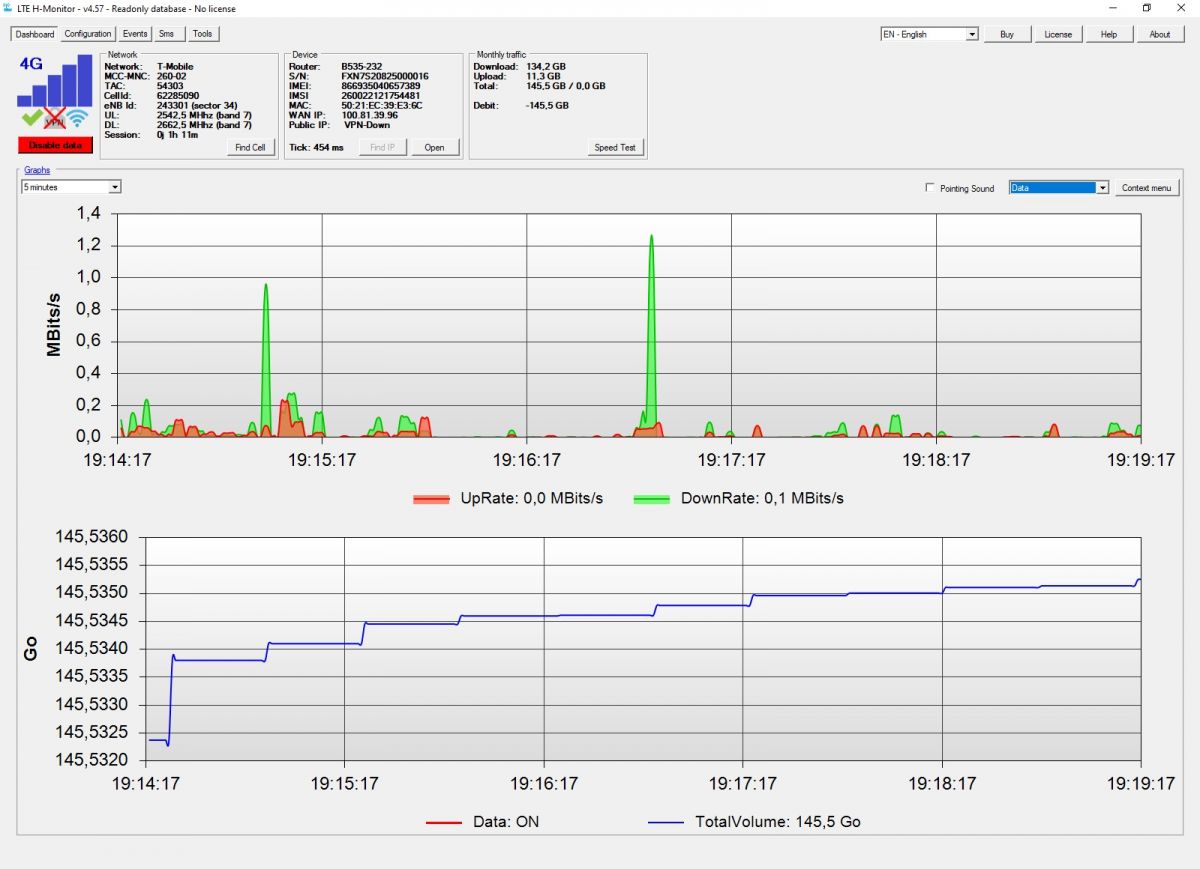The image size is (1200, 869).
Task: Open the Context menu button
Action: coord(1147,188)
